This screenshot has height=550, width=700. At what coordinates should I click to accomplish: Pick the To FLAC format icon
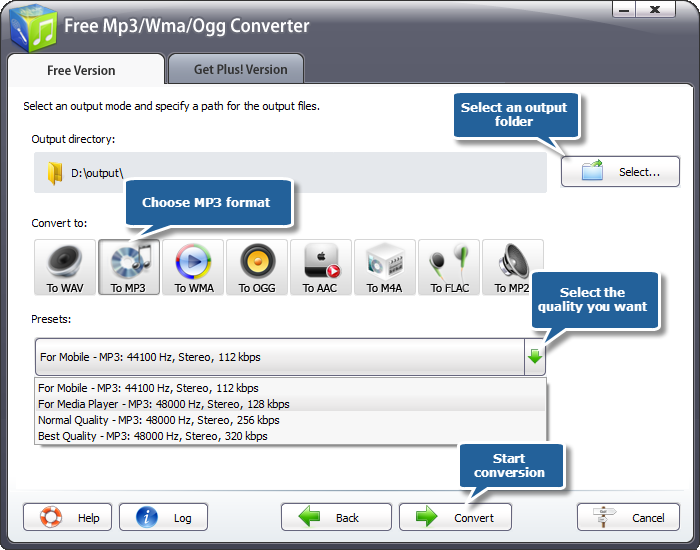tap(449, 267)
